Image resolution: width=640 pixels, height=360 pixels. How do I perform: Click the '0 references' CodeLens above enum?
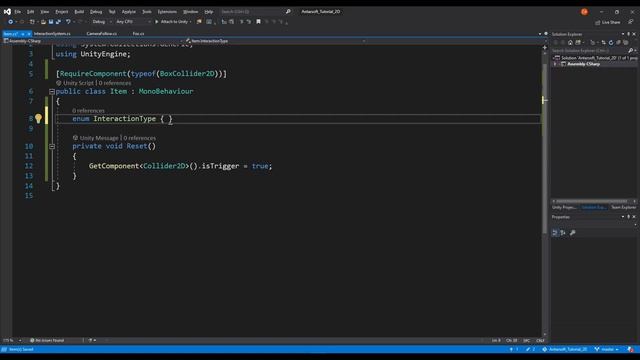coord(88,111)
